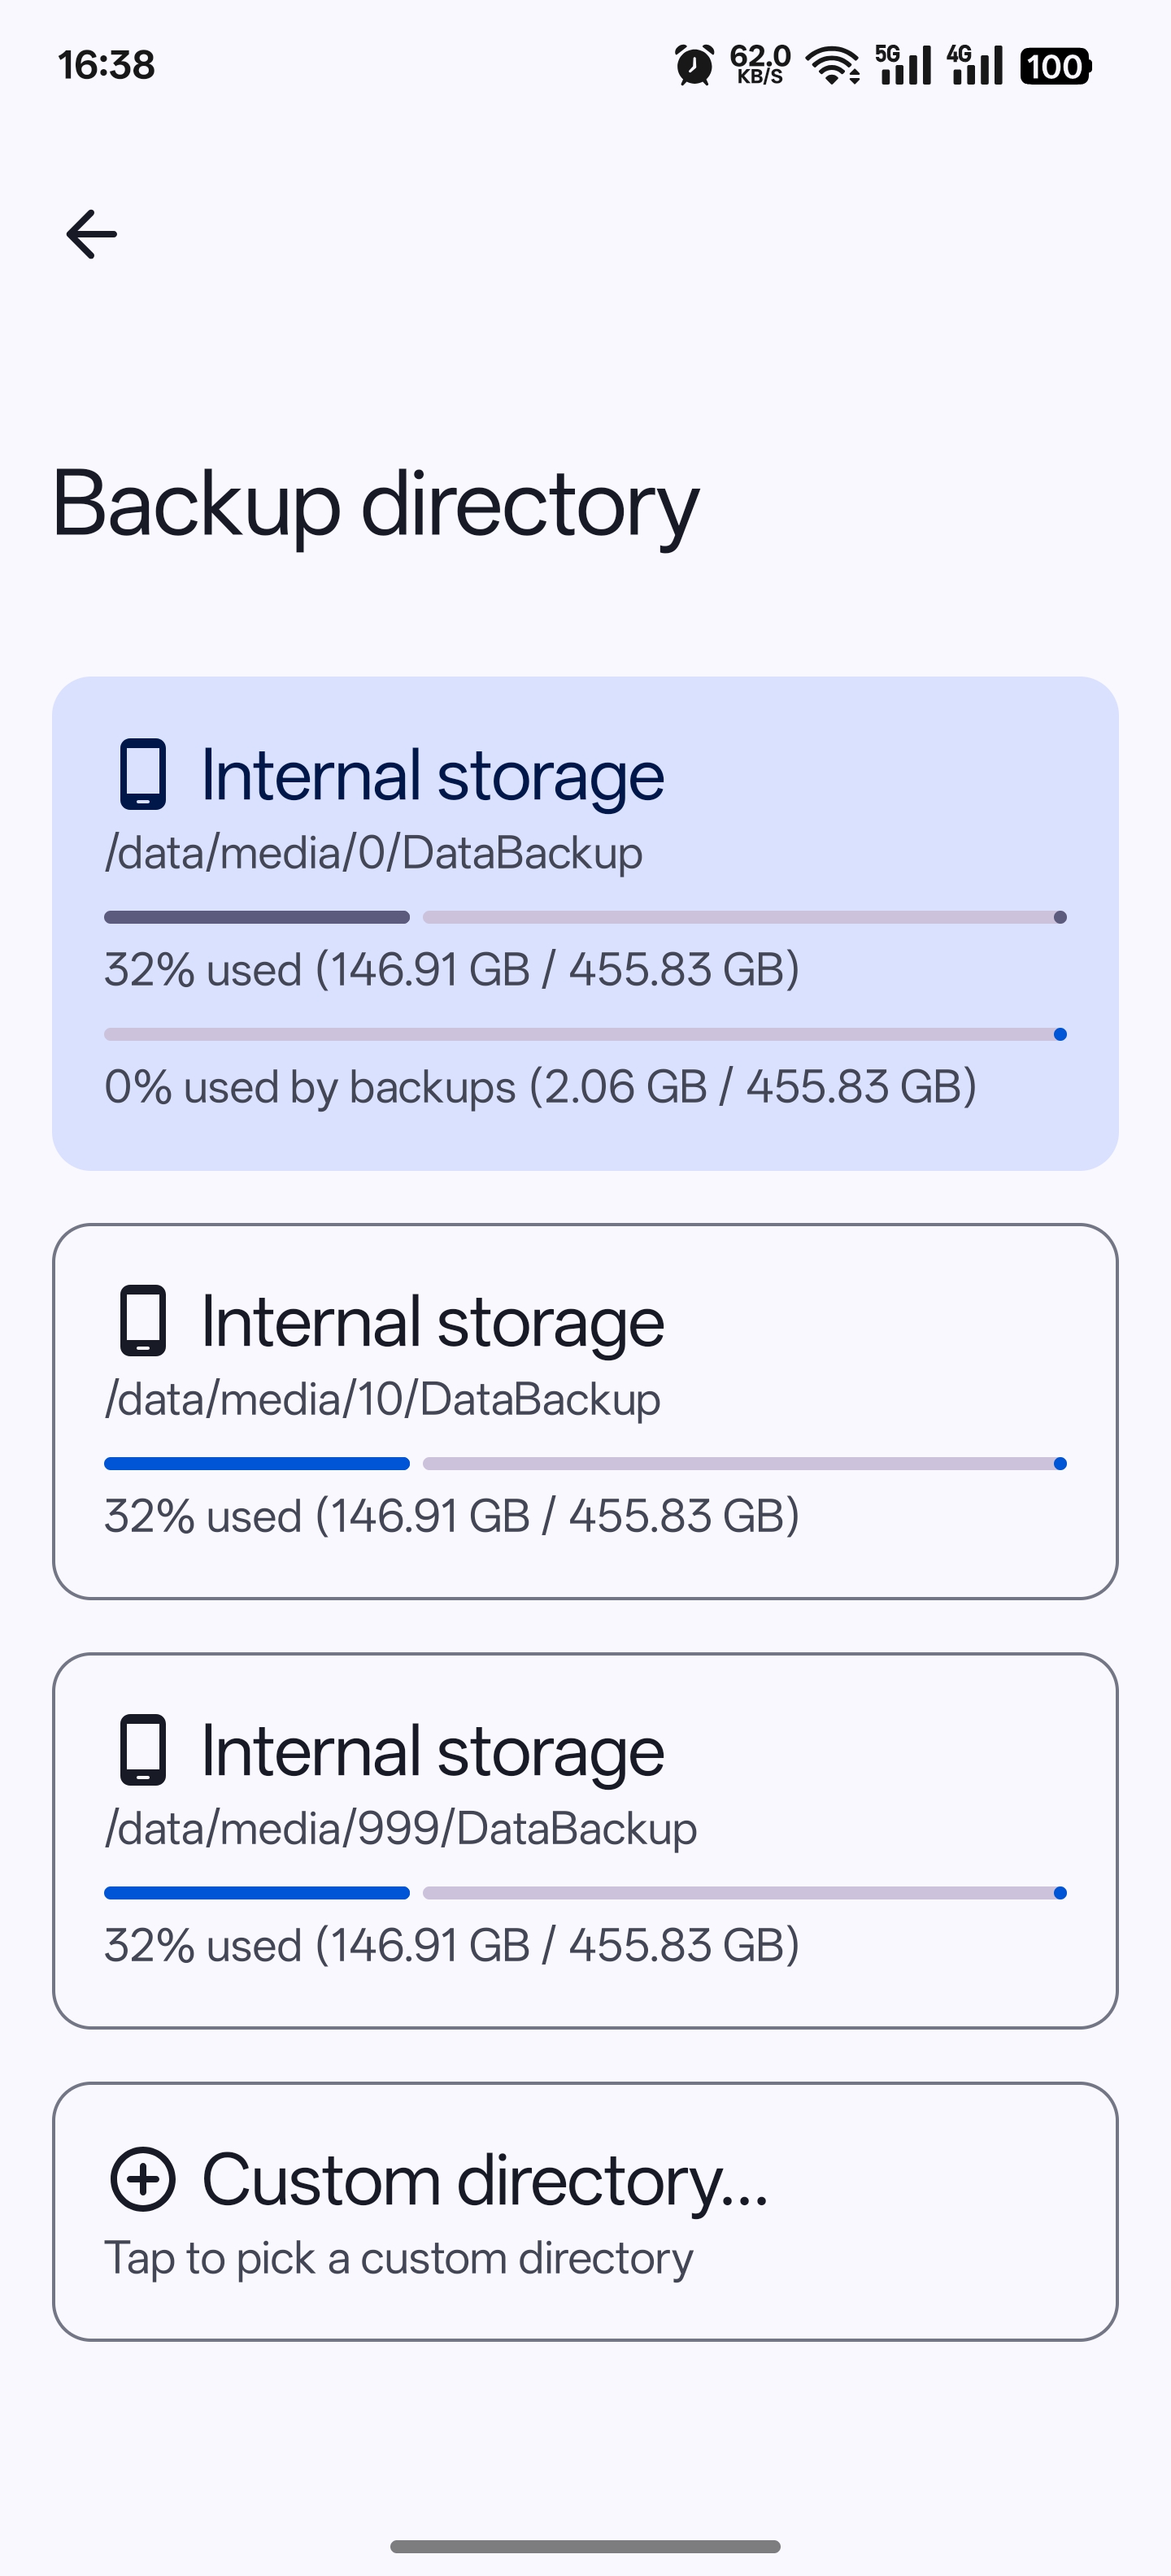Choose /data/media/10/DataBackup as backup location
1171x2576 pixels.
tap(585, 1418)
